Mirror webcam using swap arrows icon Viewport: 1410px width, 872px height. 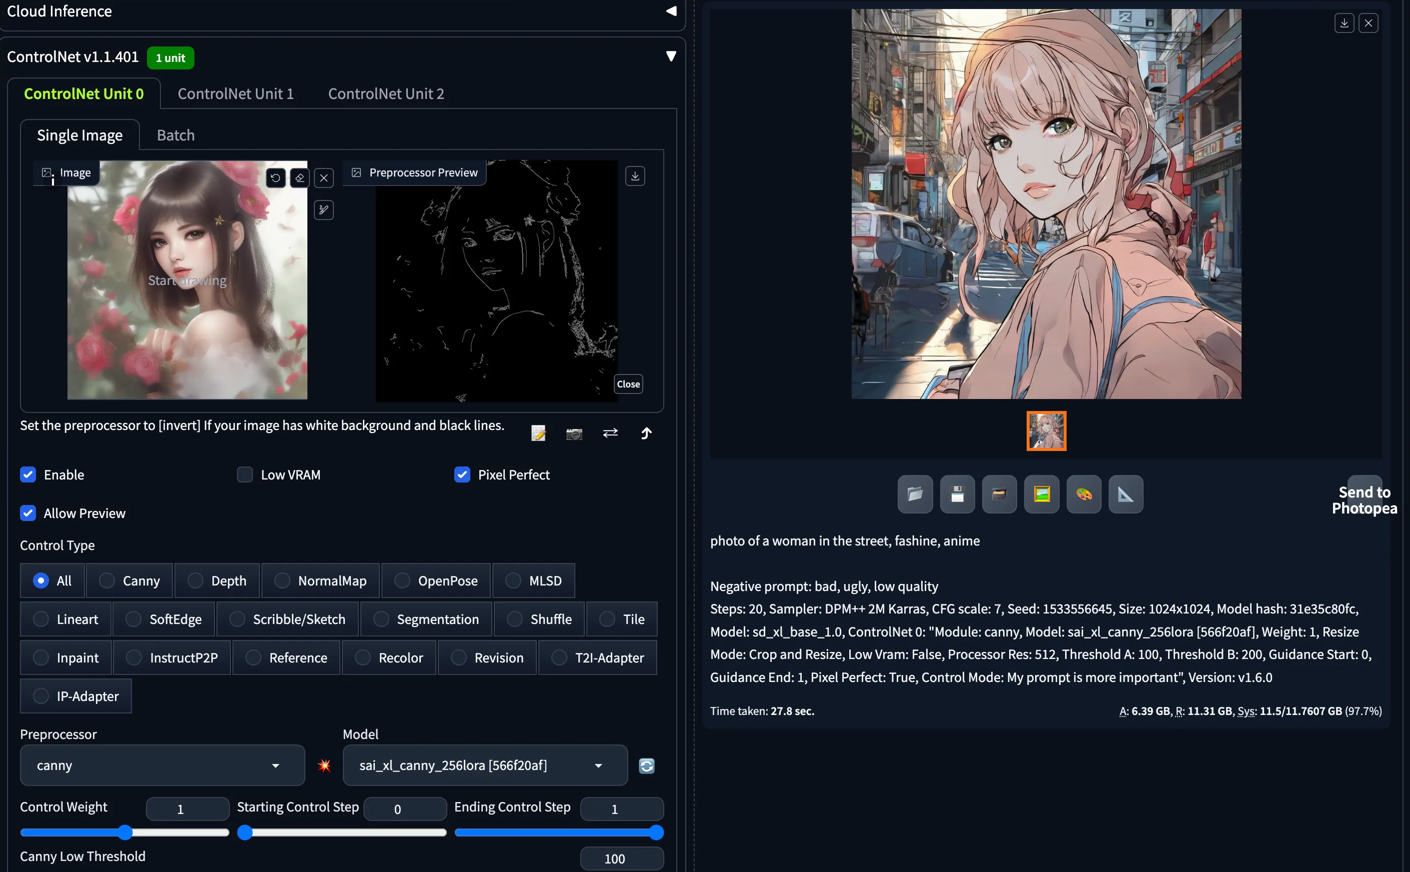(x=610, y=434)
